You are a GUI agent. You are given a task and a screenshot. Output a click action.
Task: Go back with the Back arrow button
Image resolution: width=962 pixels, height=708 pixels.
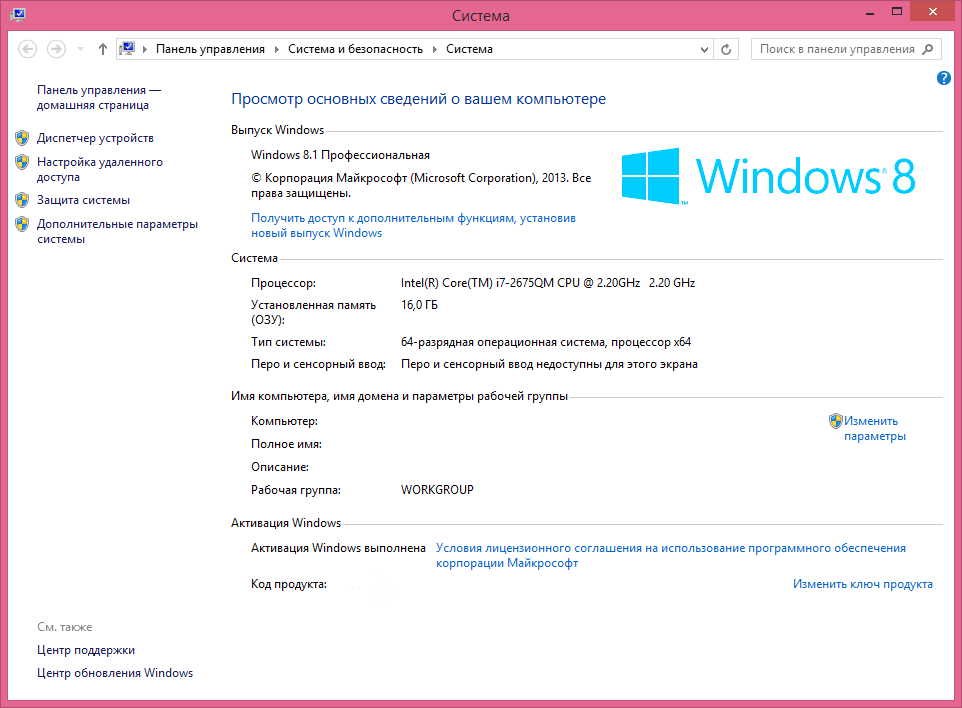click(28, 49)
